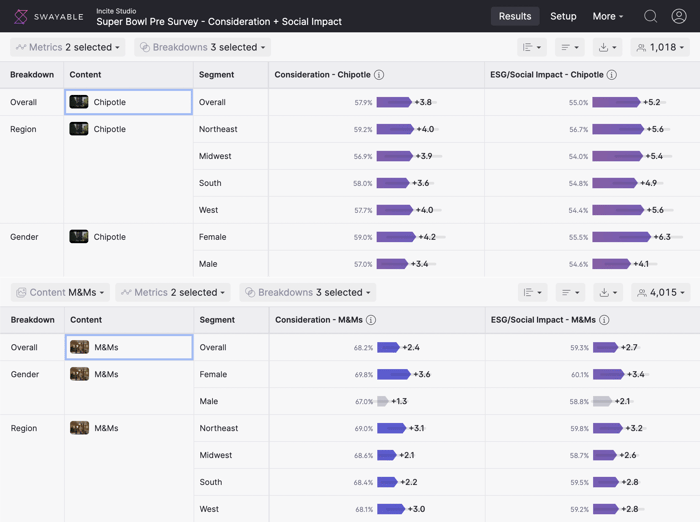The image size is (700, 522).
Task: Expand Metrics 2 selected dropdown for Chipotle
Action: pos(68,47)
